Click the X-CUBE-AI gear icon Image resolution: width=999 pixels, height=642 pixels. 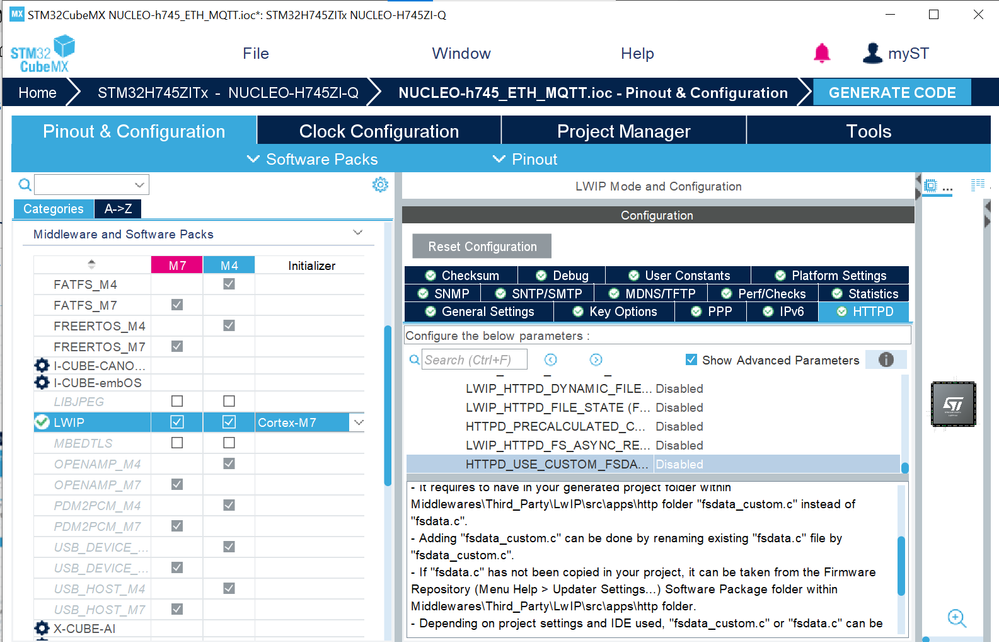41,628
